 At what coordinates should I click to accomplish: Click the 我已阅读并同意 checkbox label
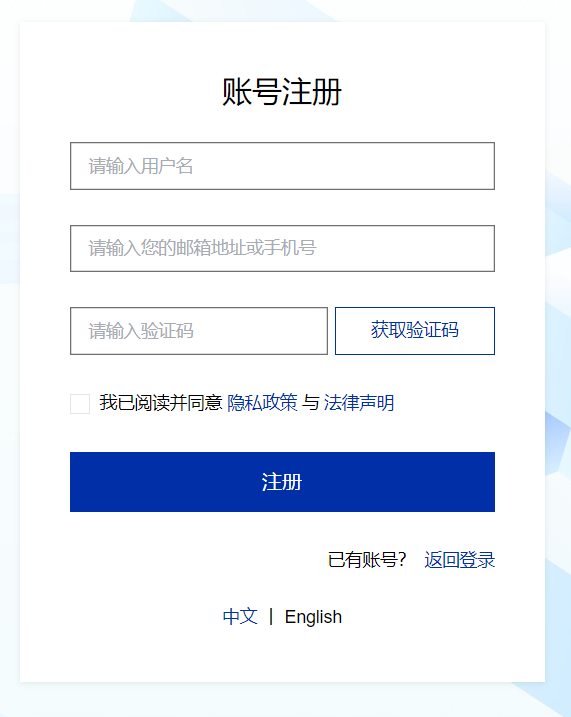[x=160, y=403]
